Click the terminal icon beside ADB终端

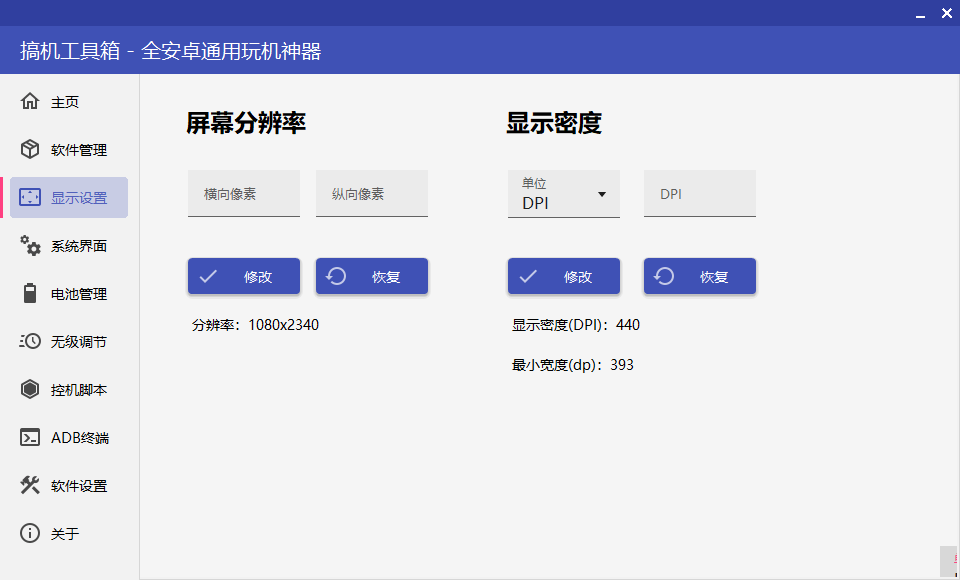(x=29, y=437)
